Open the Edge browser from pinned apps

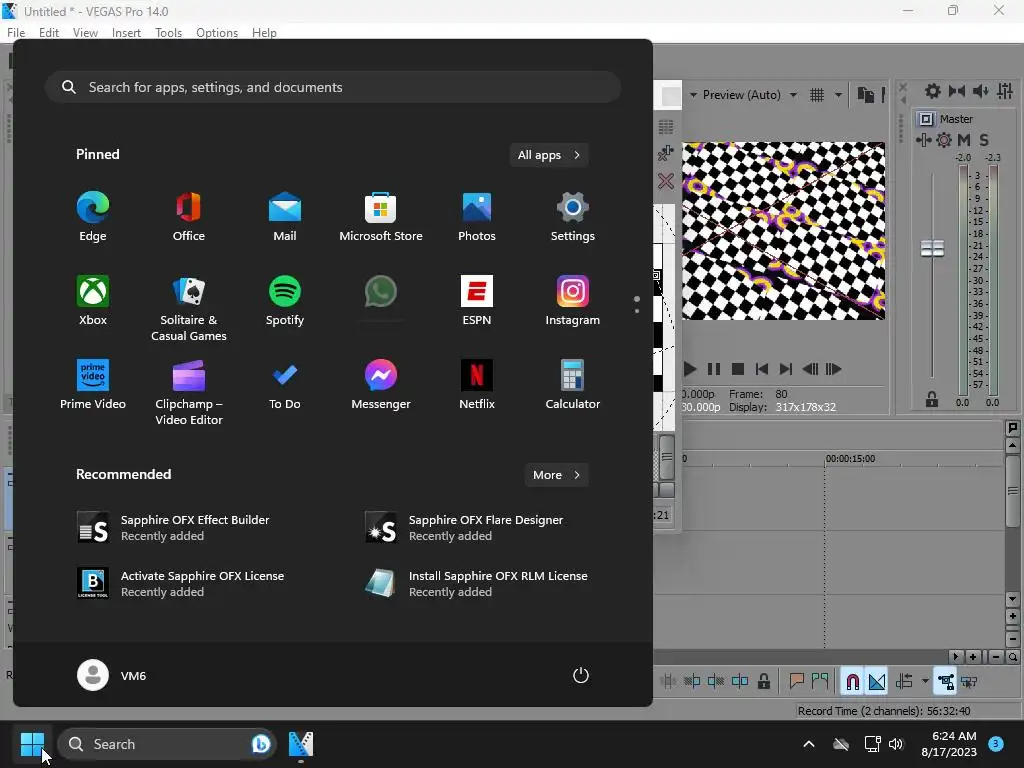tap(93, 217)
